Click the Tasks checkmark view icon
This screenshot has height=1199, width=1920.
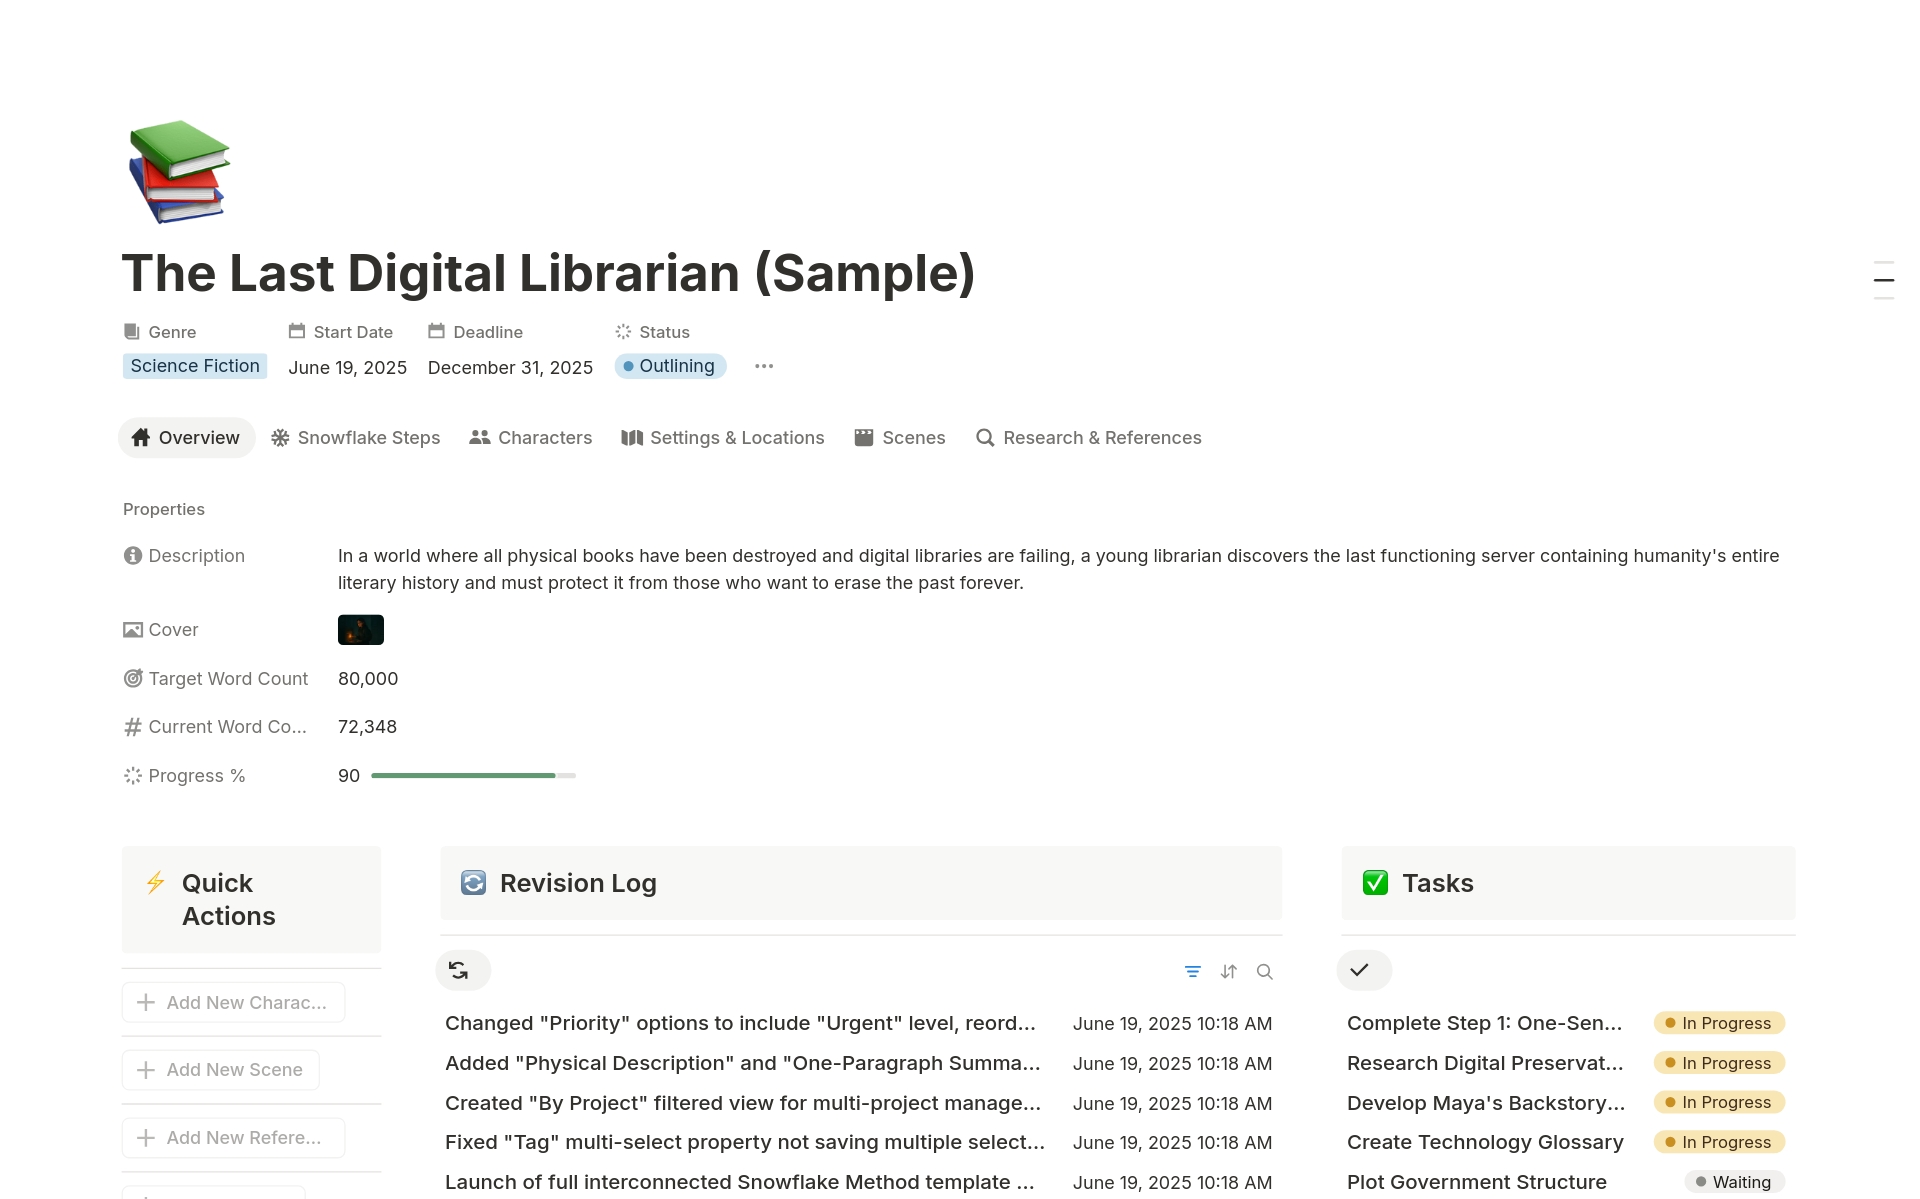click(x=1359, y=970)
